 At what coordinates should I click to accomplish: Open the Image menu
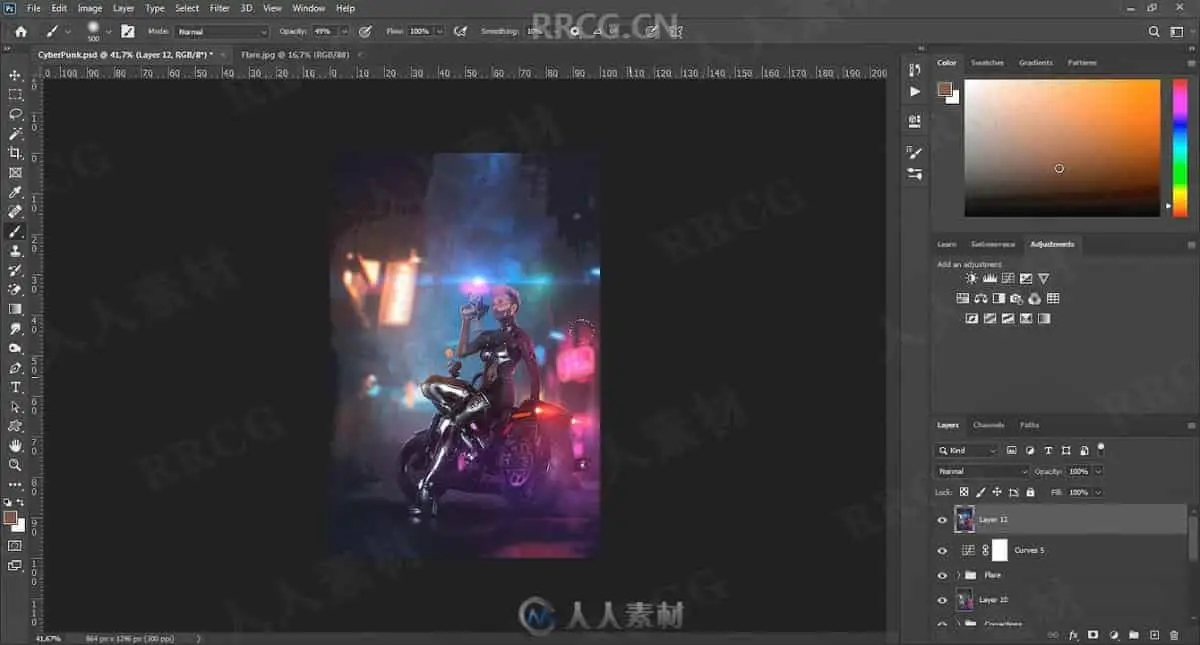(x=90, y=8)
